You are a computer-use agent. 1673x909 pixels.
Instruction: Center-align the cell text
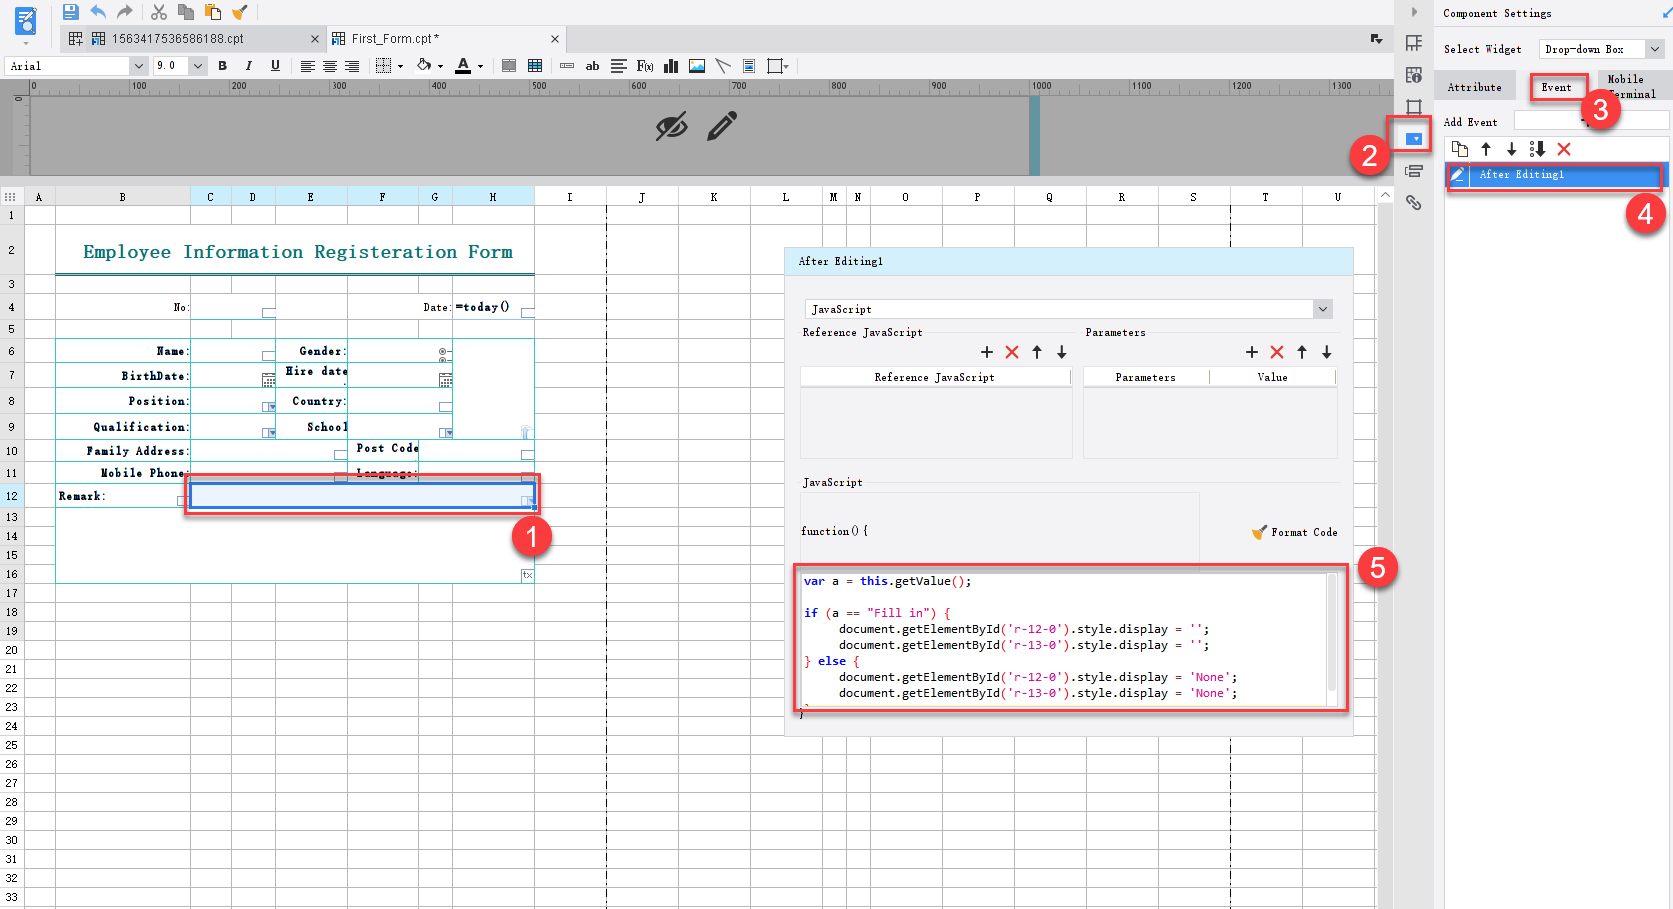[329, 66]
